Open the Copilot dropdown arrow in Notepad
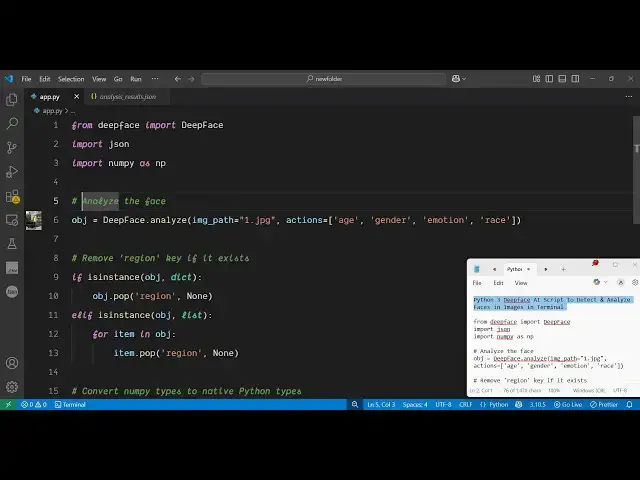 tap(606, 282)
